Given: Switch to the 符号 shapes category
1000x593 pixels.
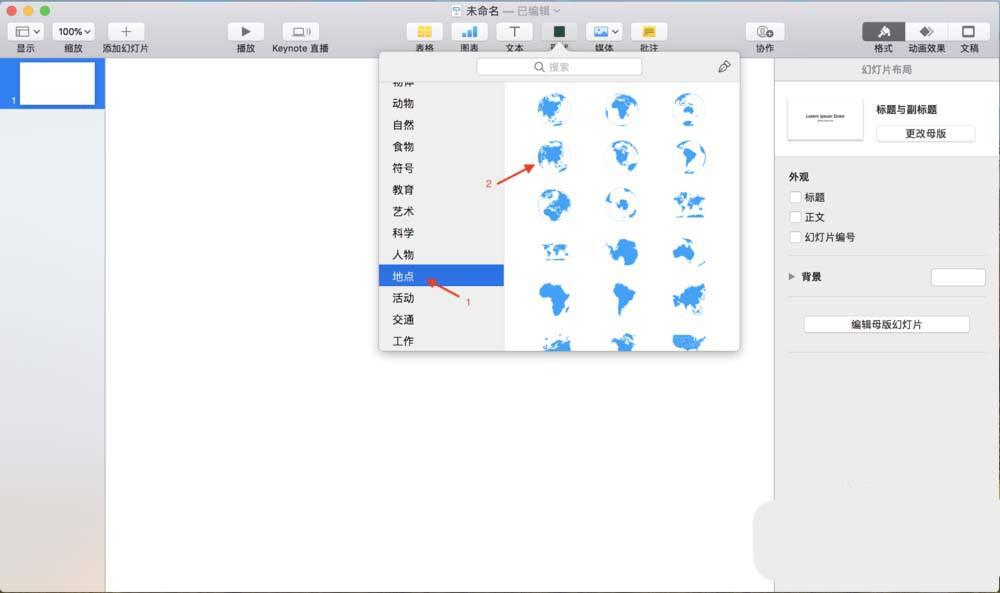Looking at the screenshot, I should (404, 168).
